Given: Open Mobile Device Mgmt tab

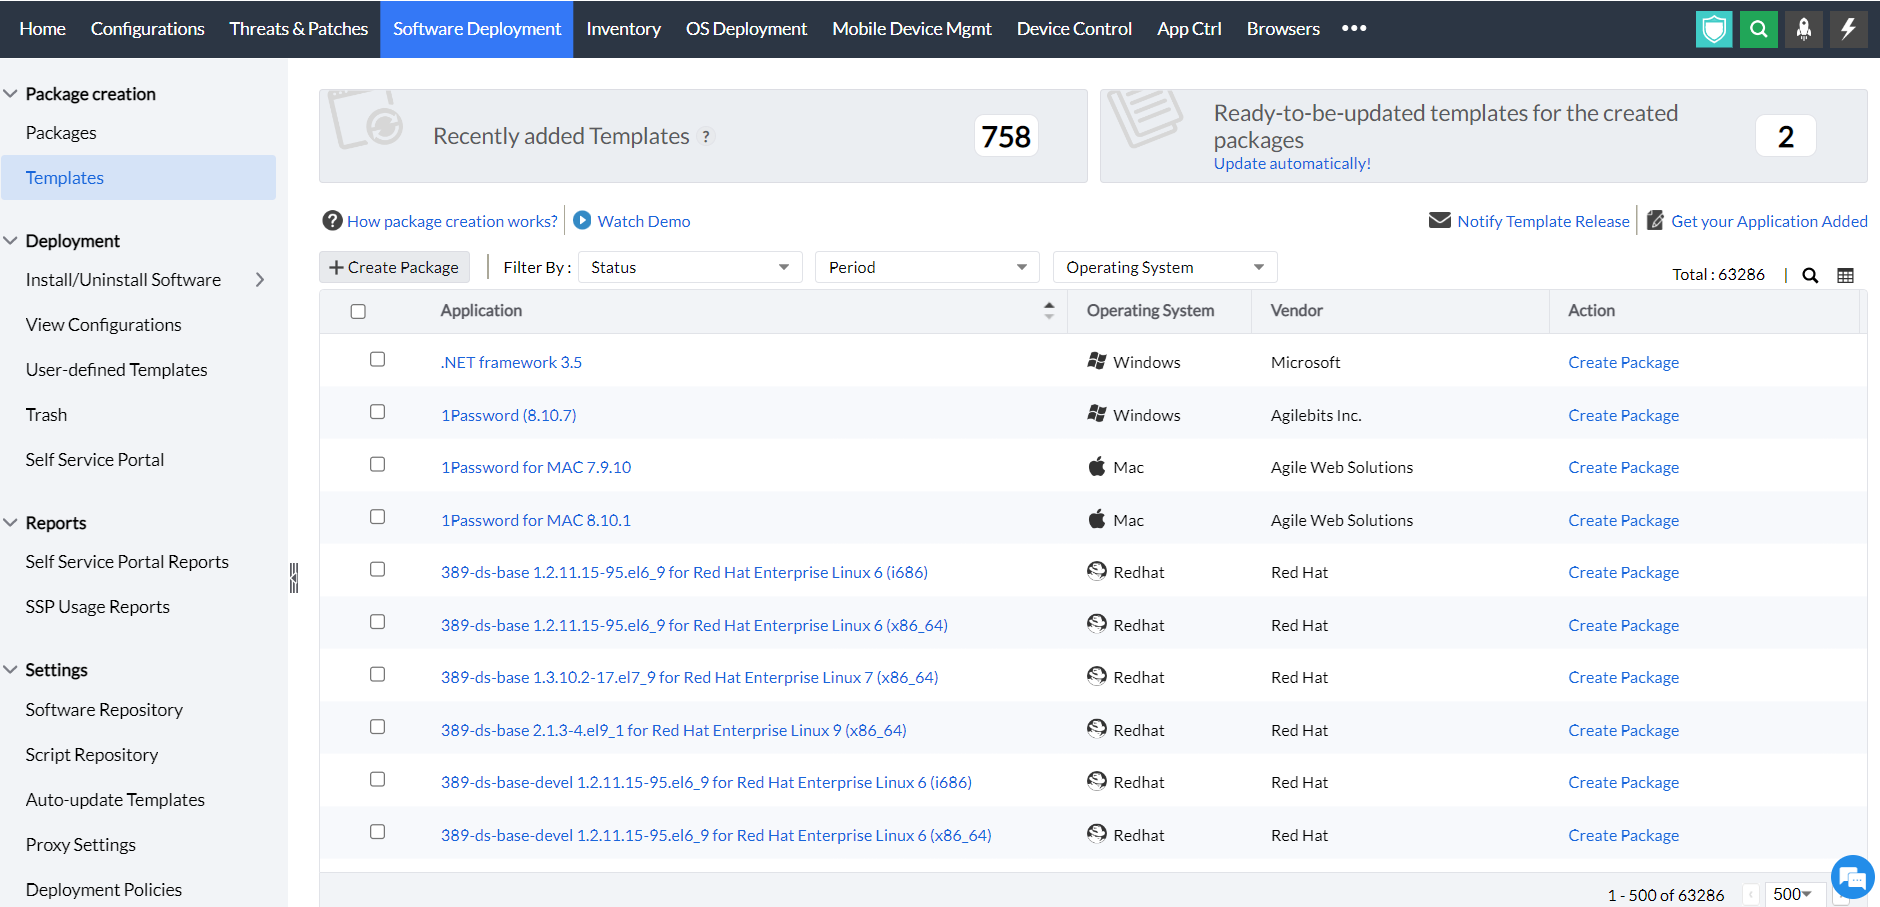Looking at the screenshot, I should (x=912, y=29).
